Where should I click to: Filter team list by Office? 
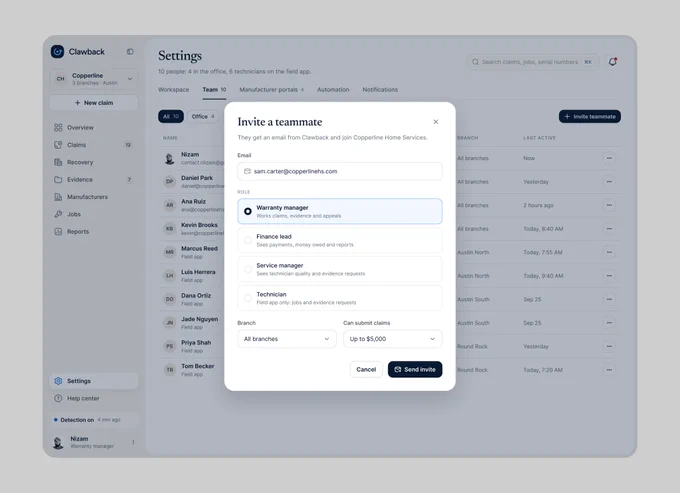203,116
